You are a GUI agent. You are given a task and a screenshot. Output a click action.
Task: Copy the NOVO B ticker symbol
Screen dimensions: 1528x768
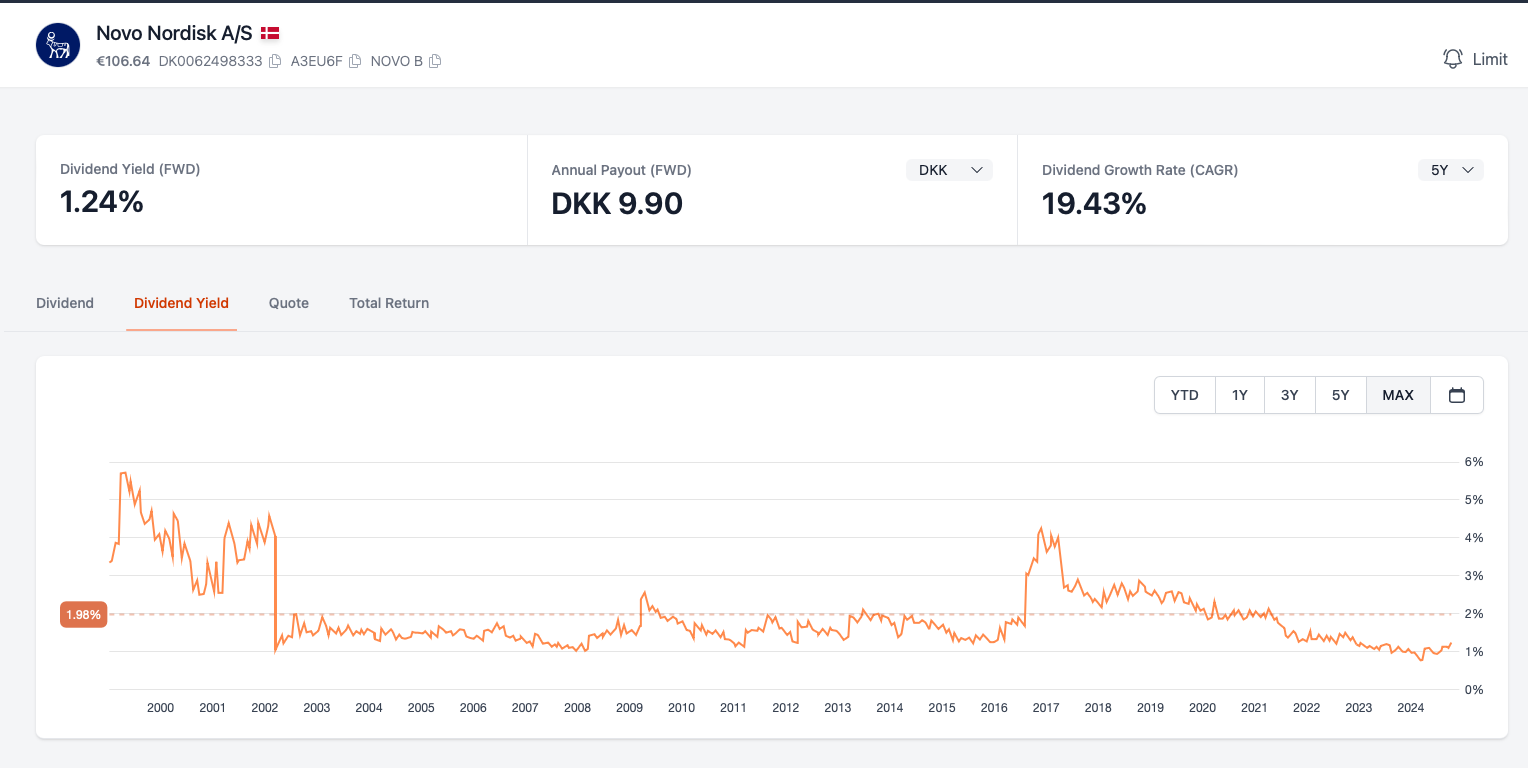coord(435,62)
